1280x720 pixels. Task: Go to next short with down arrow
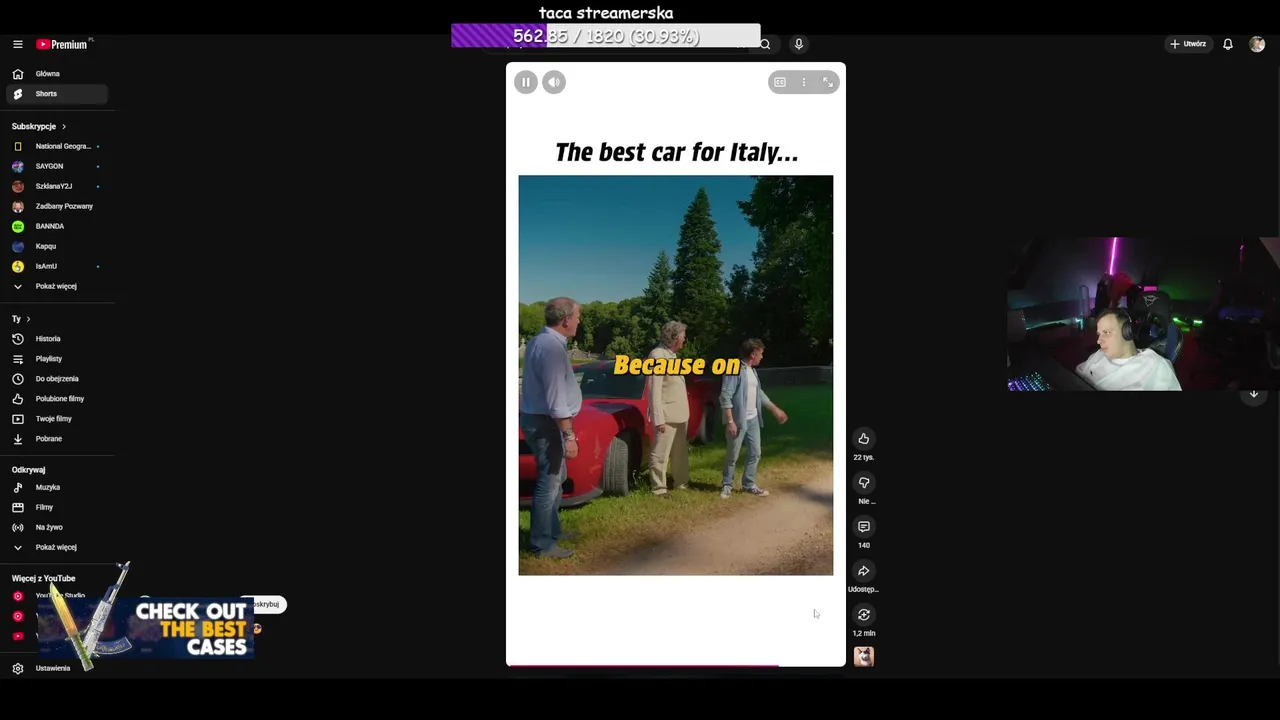(1254, 394)
